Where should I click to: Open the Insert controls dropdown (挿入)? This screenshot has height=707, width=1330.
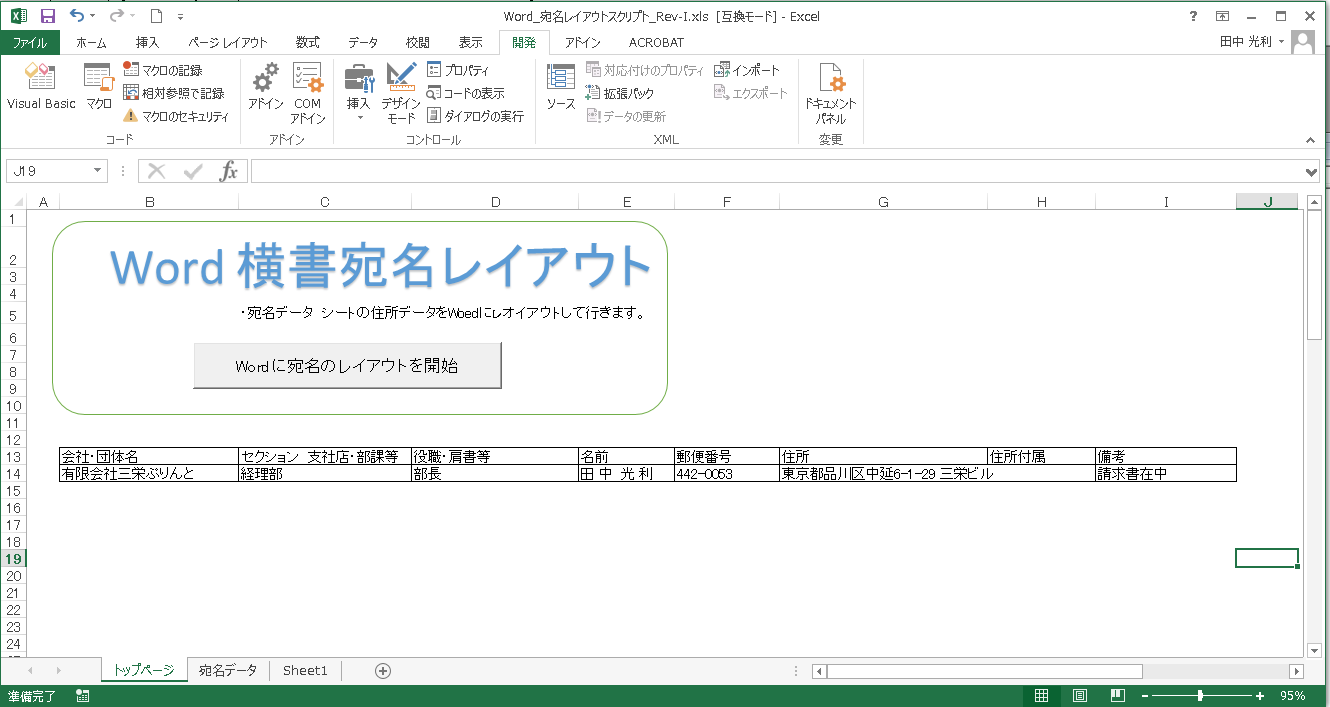[x=358, y=93]
